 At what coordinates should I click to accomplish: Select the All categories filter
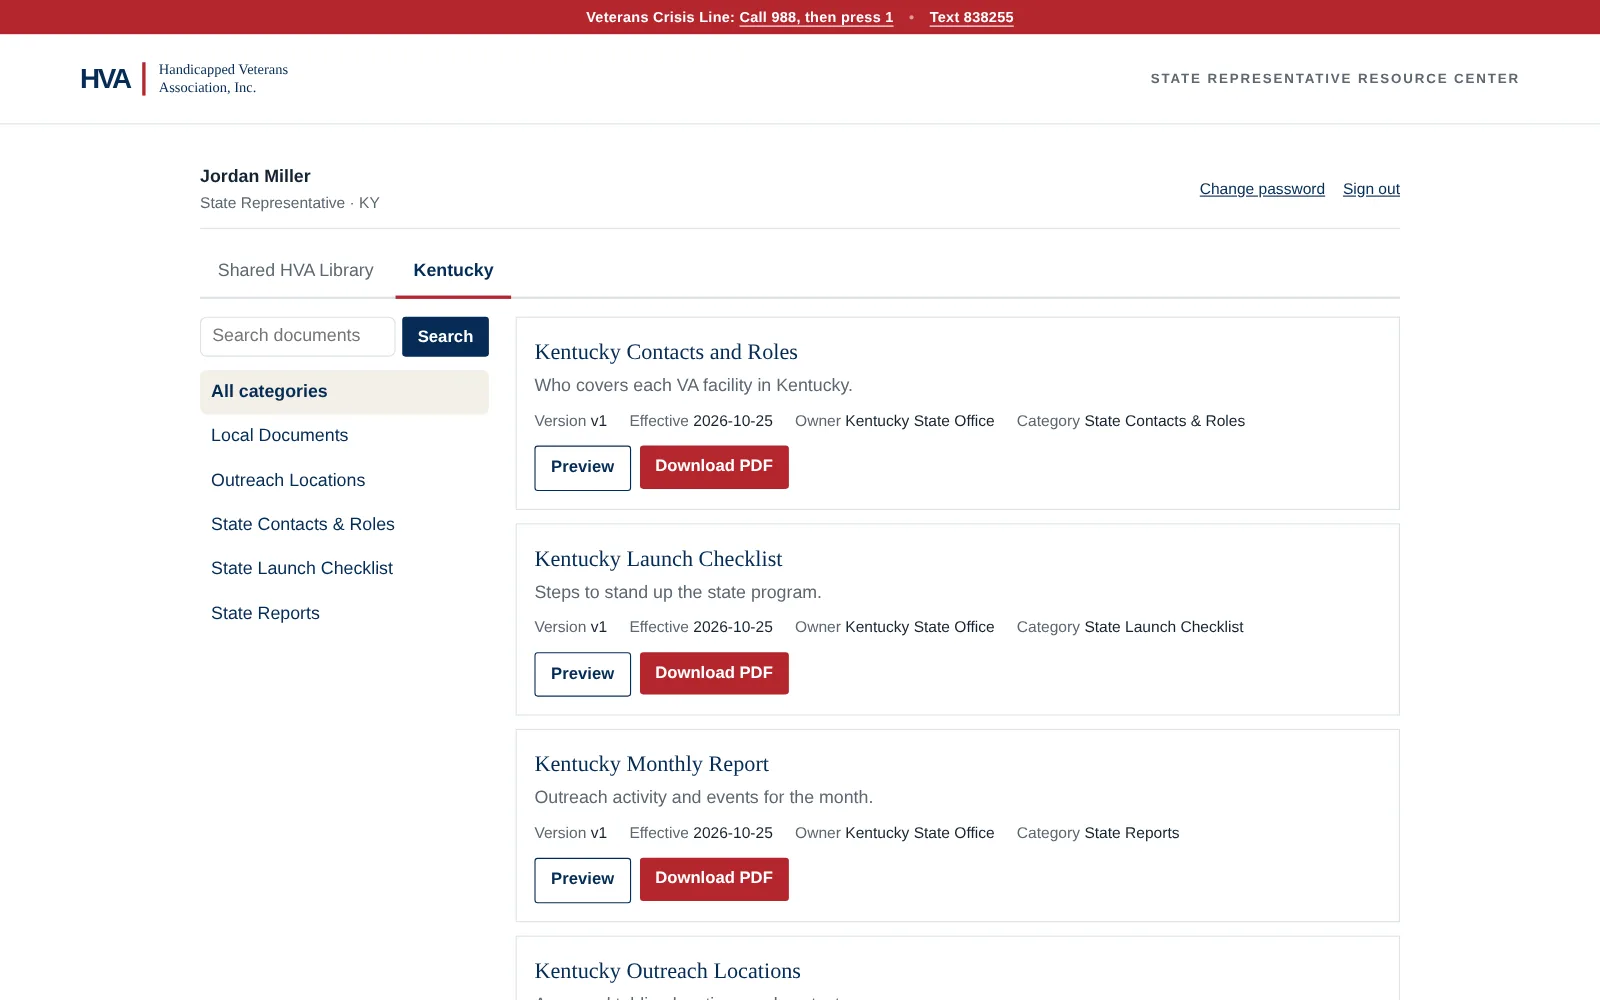(x=344, y=392)
